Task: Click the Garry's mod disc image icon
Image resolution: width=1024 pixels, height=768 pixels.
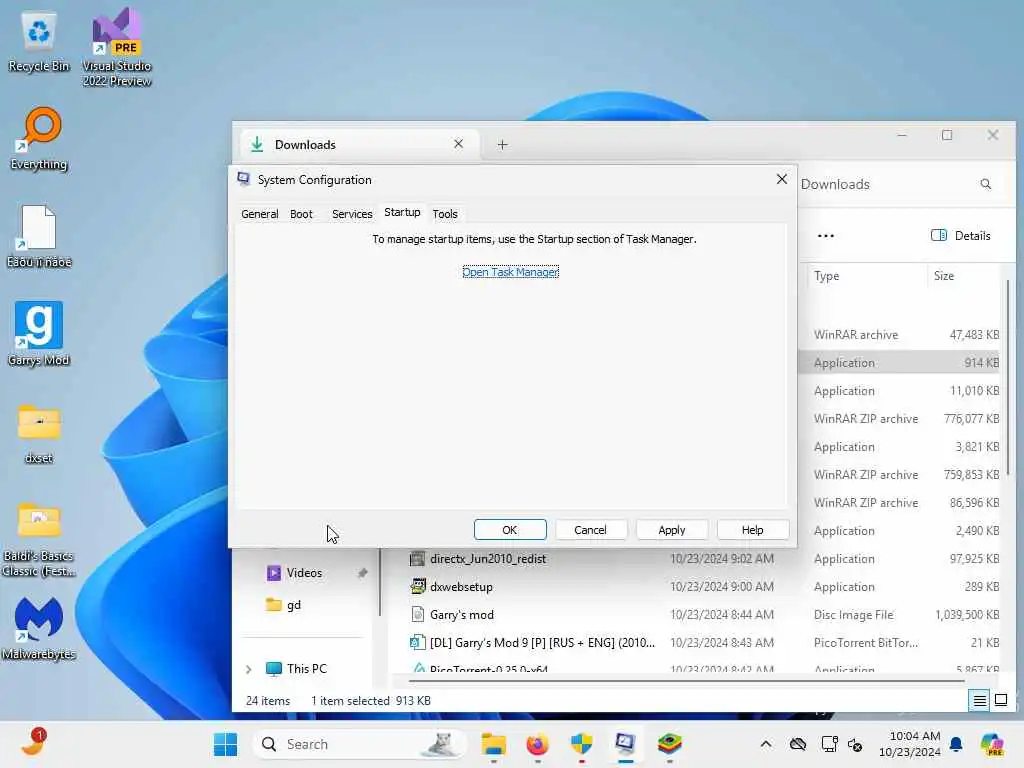Action: 417,615
